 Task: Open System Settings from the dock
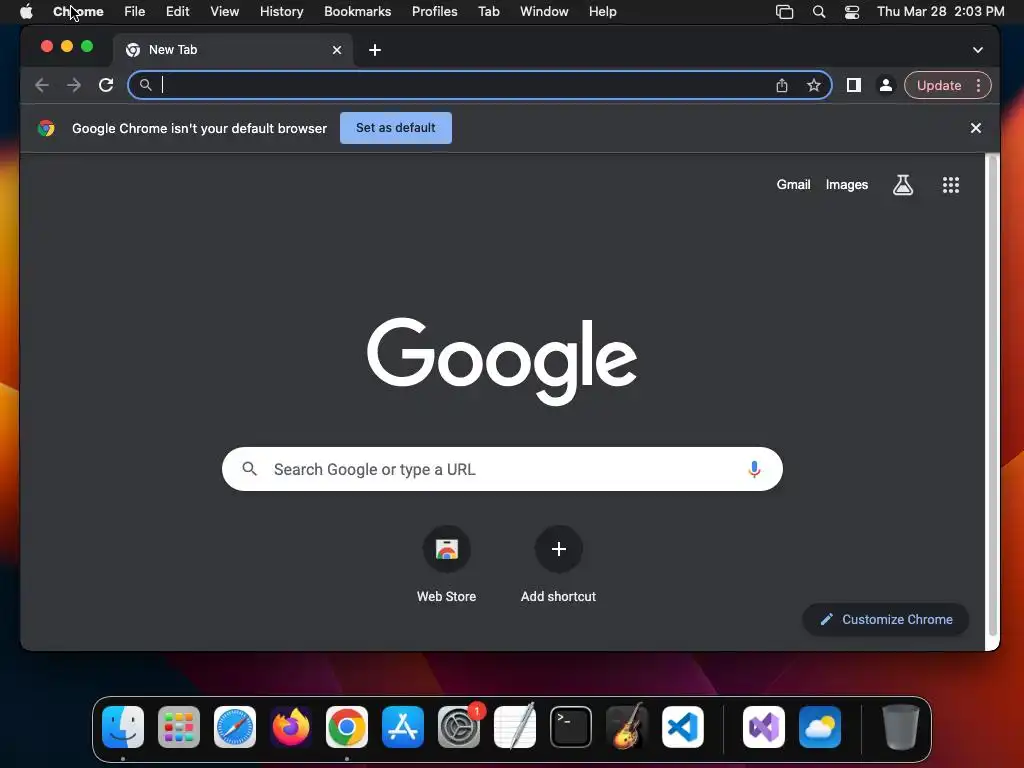459,727
